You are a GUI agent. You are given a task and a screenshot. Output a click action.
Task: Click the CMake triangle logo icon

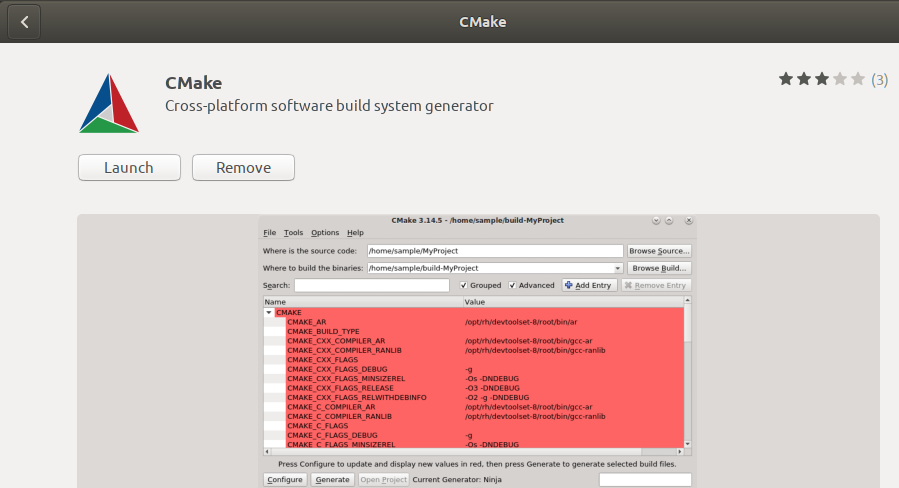point(109,103)
